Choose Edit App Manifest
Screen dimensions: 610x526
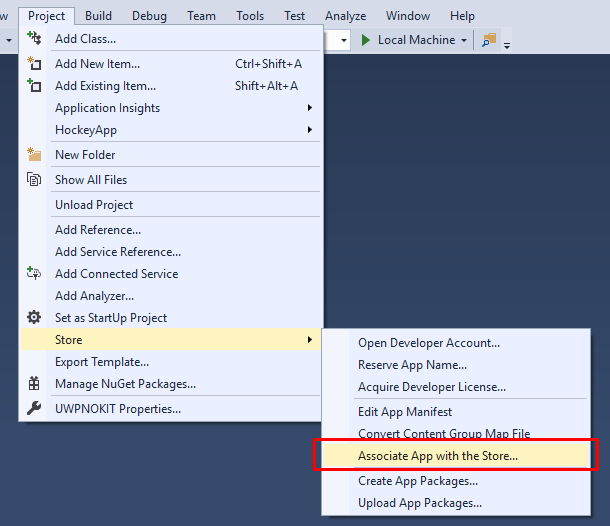coord(456,412)
